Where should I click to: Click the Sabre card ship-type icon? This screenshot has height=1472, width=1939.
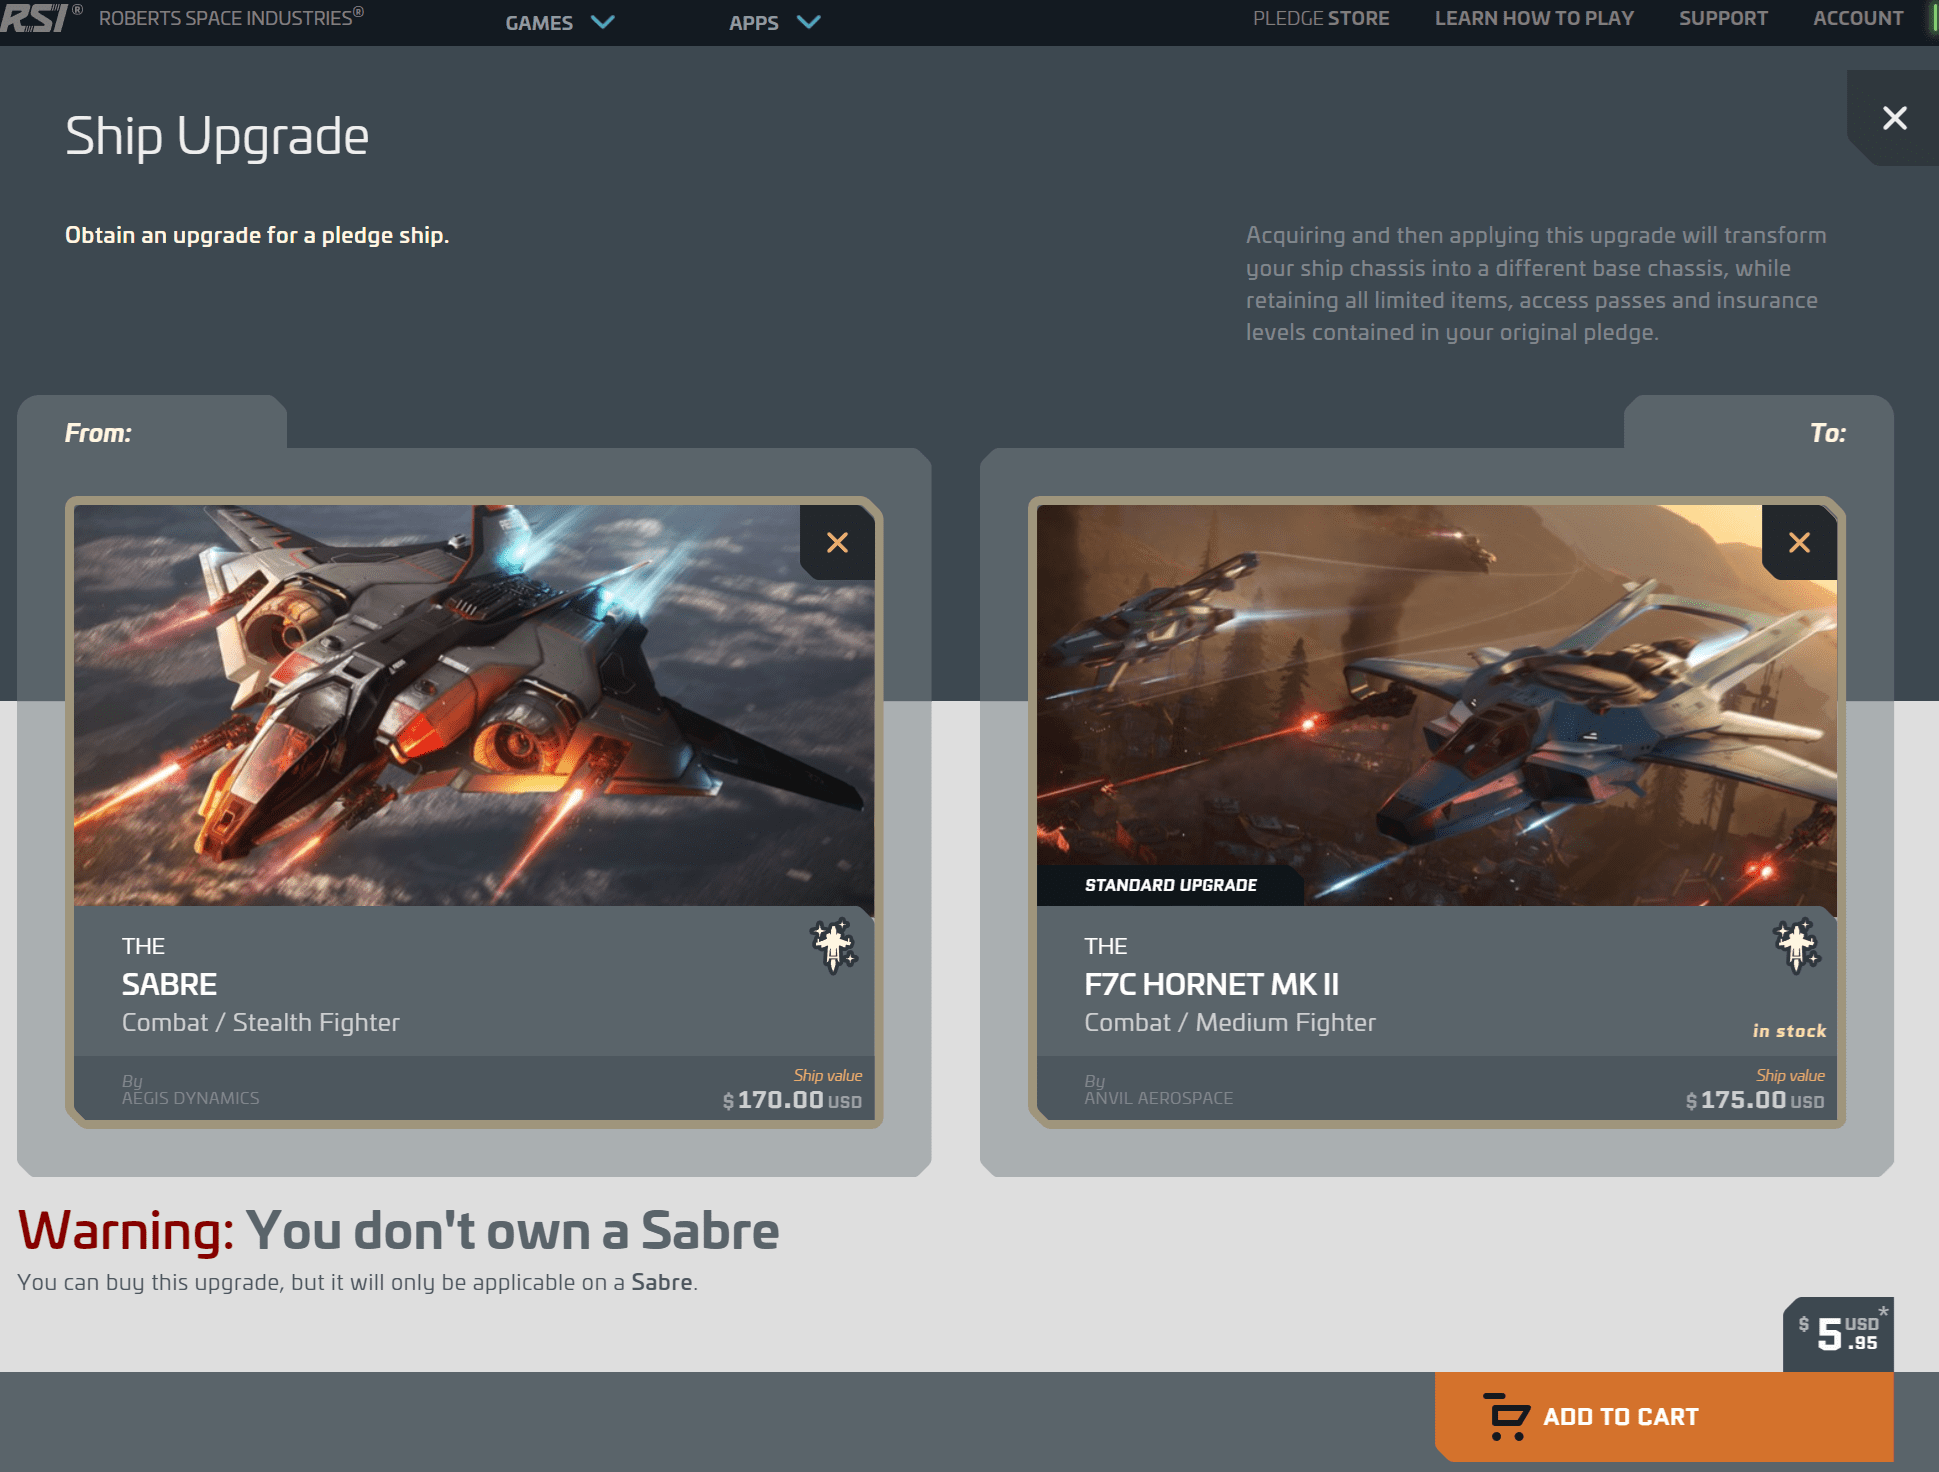coord(833,945)
